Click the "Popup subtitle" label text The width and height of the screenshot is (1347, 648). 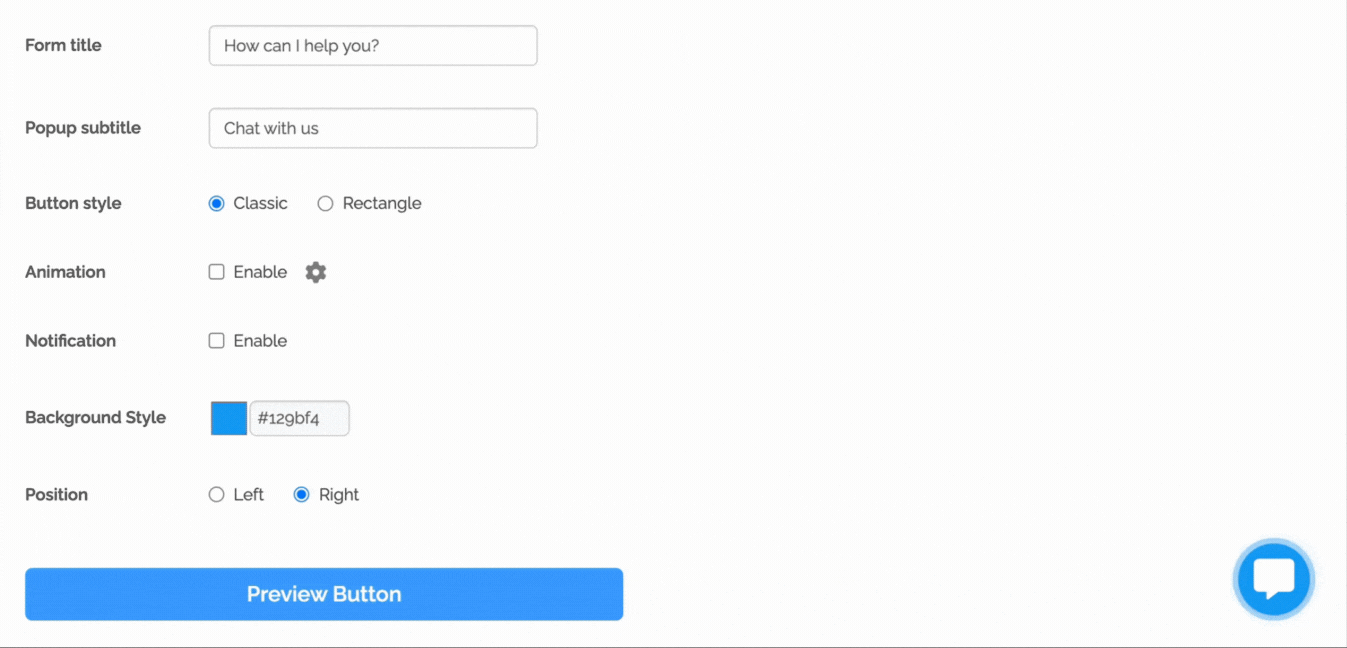click(83, 128)
